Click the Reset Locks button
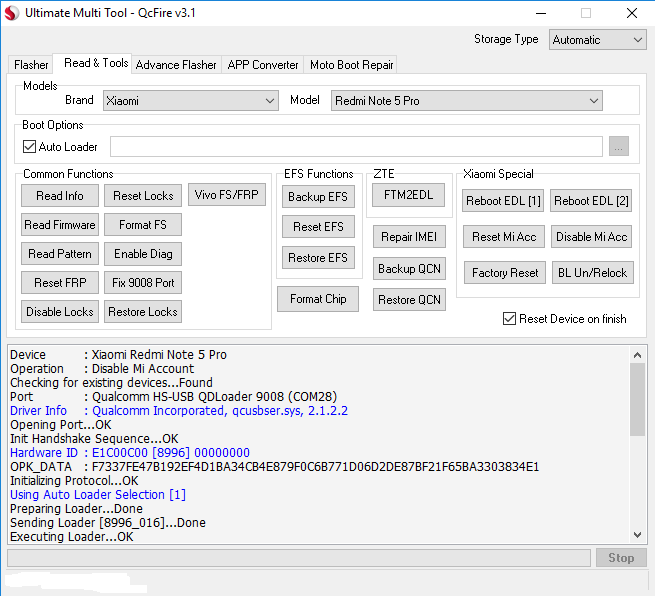Image resolution: width=655 pixels, height=596 pixels. point(143,195)
